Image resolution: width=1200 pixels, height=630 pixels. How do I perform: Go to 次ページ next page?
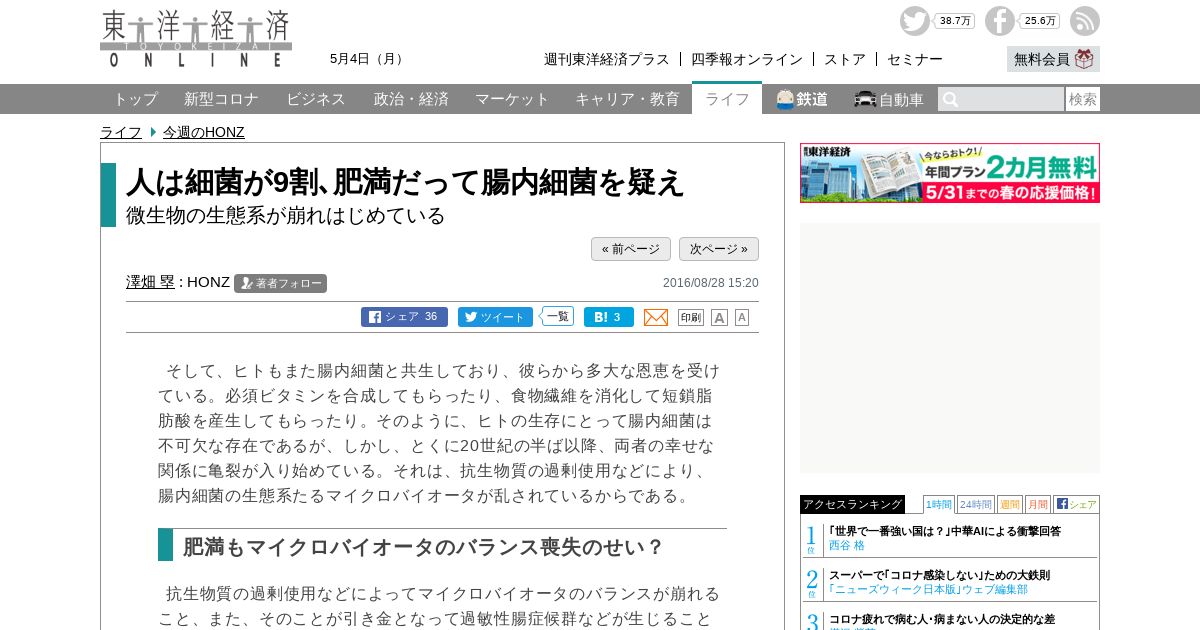point(719,249)
